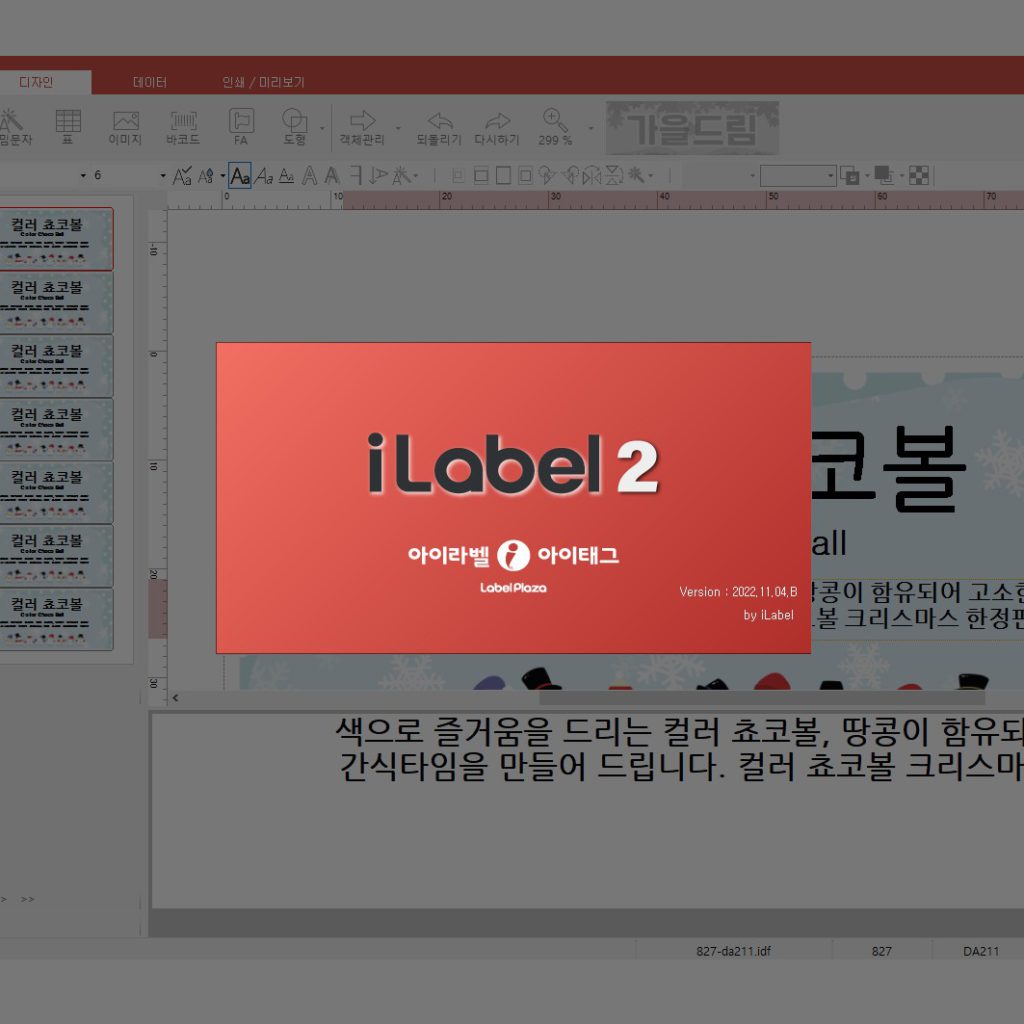Click the Version : 2022.11.04.B text

click(x=738, y=592)
